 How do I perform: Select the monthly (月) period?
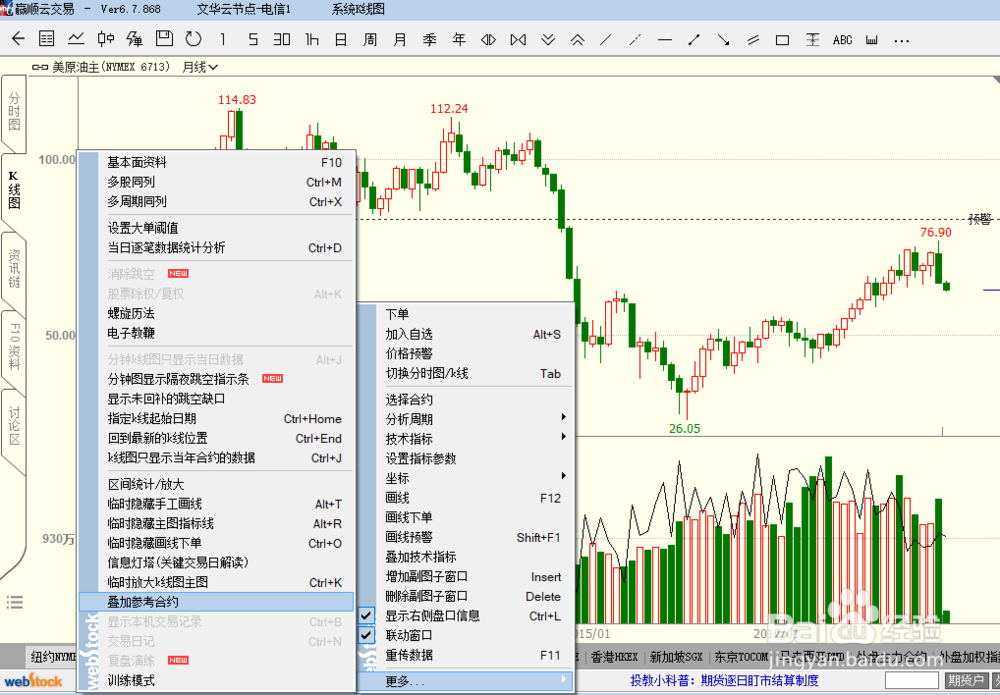400,40
